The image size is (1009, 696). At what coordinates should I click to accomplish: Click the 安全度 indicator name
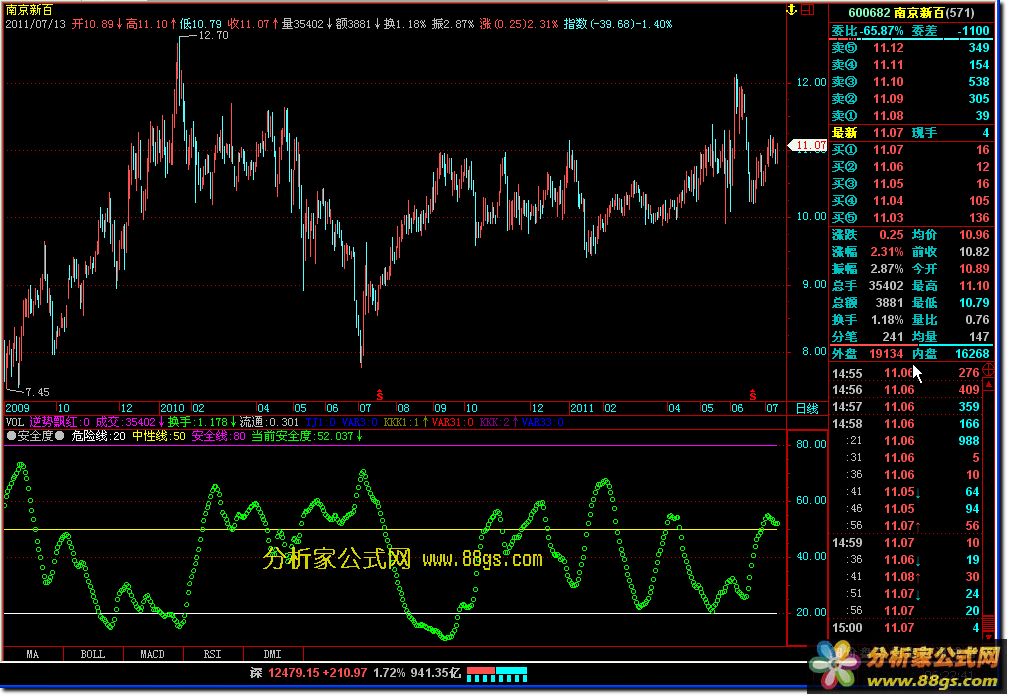pyautogui.click(x=35, y=436)
